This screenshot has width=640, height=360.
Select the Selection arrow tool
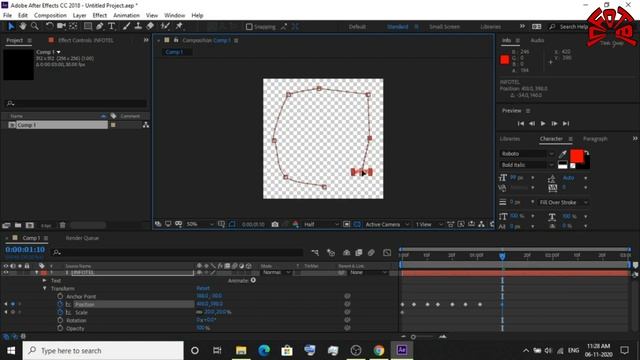click(x=11, y=26)
